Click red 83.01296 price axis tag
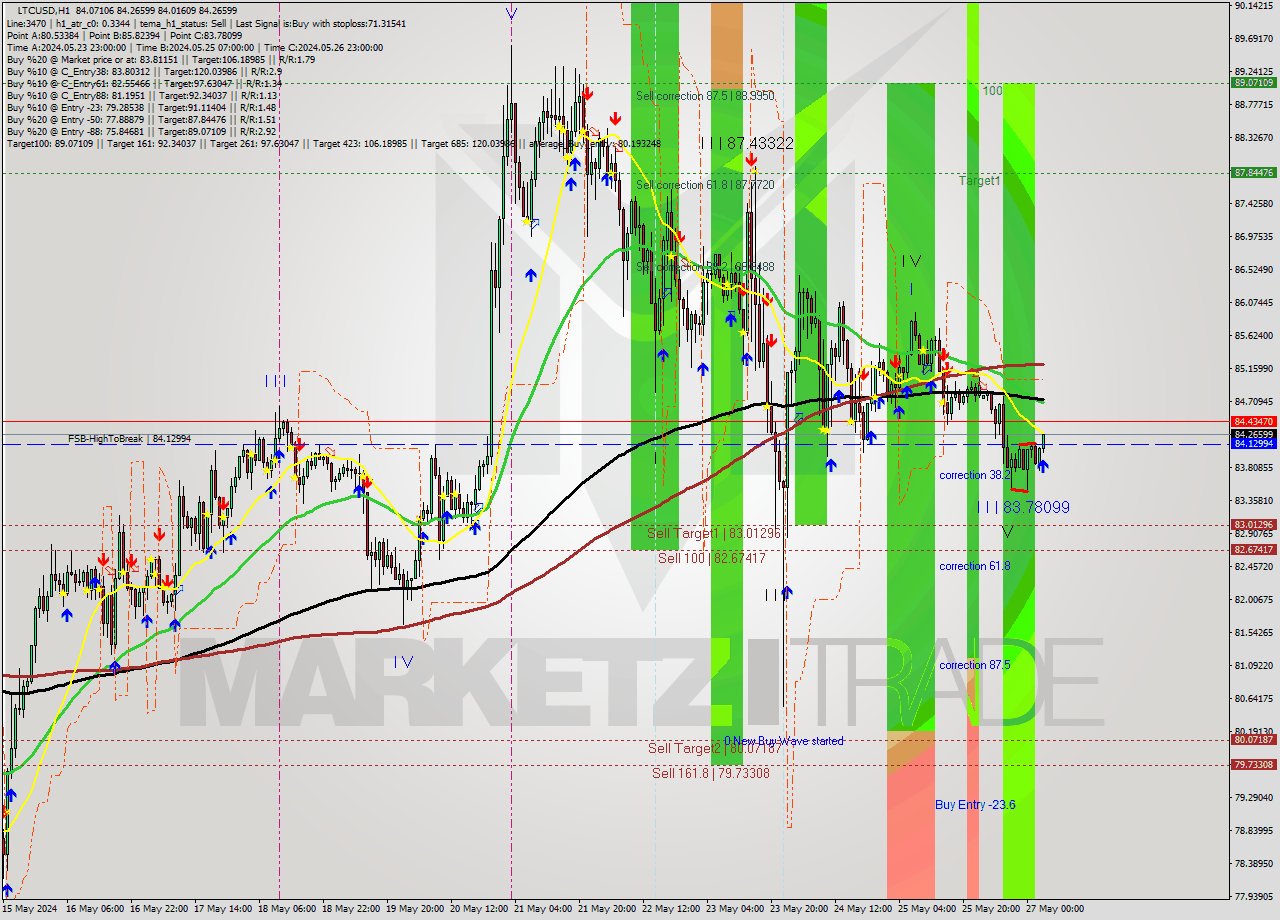This screenshot has width=1280, height=920. [1253, 525]
